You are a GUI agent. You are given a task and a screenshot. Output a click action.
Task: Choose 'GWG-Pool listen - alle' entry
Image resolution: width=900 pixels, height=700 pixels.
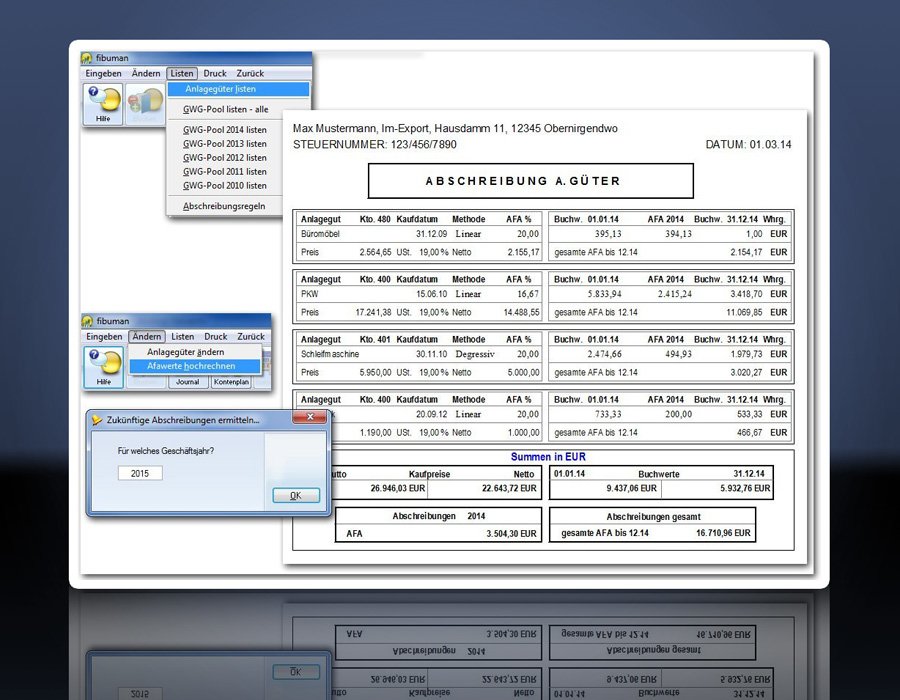225,109
